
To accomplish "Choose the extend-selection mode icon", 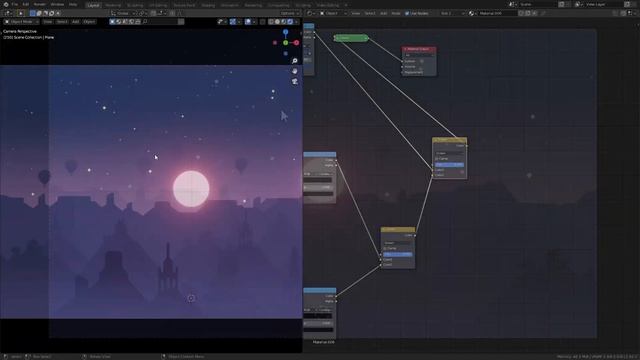I will [39, 13].
